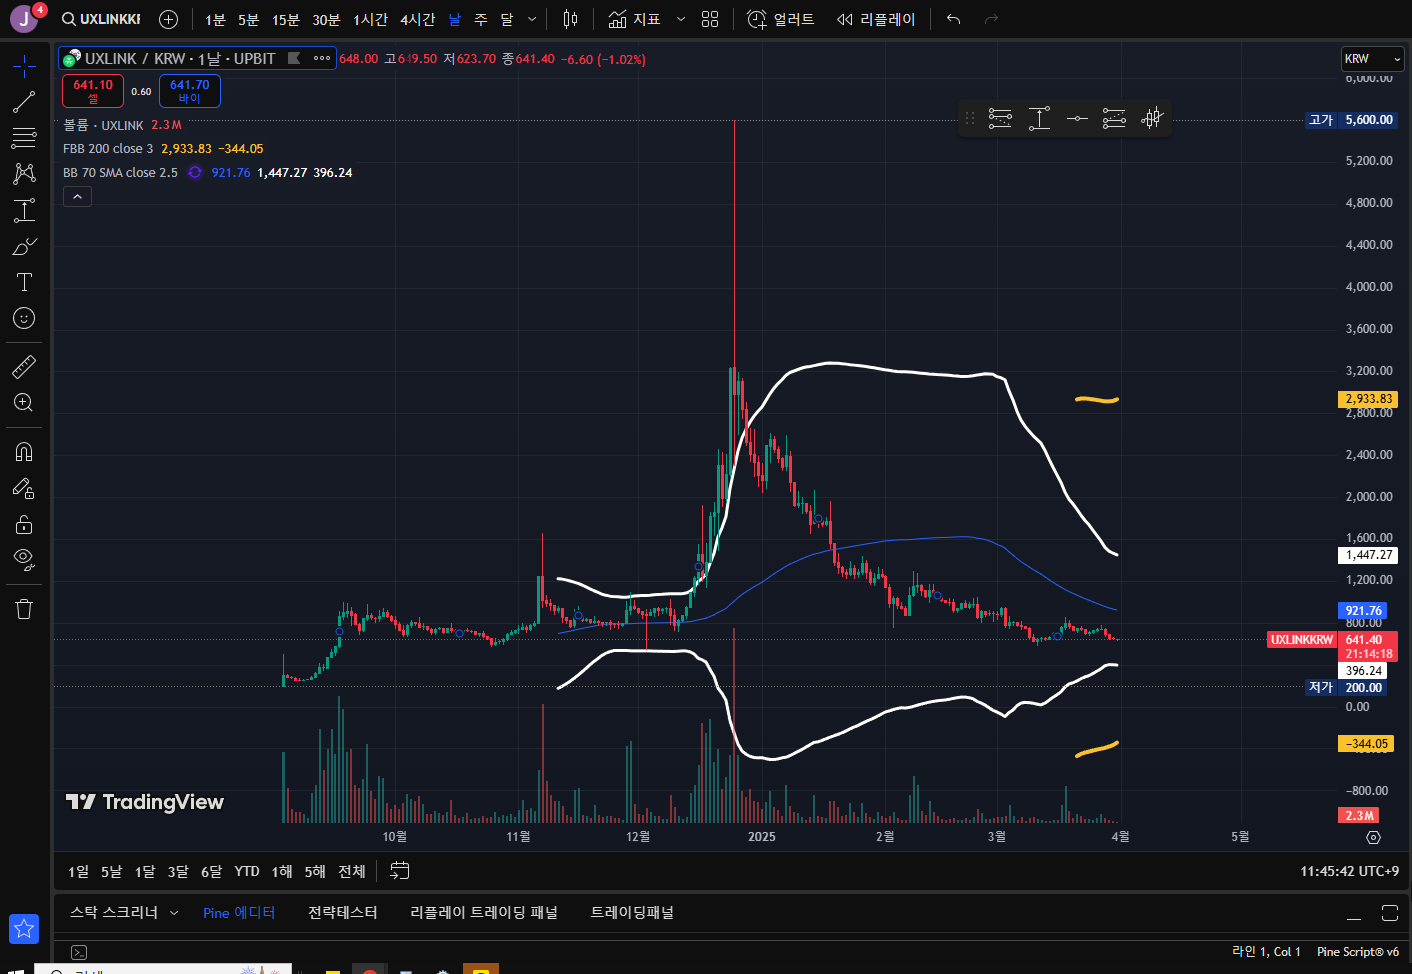Click the FBB 200 close 3 legend

coord(108,148)
